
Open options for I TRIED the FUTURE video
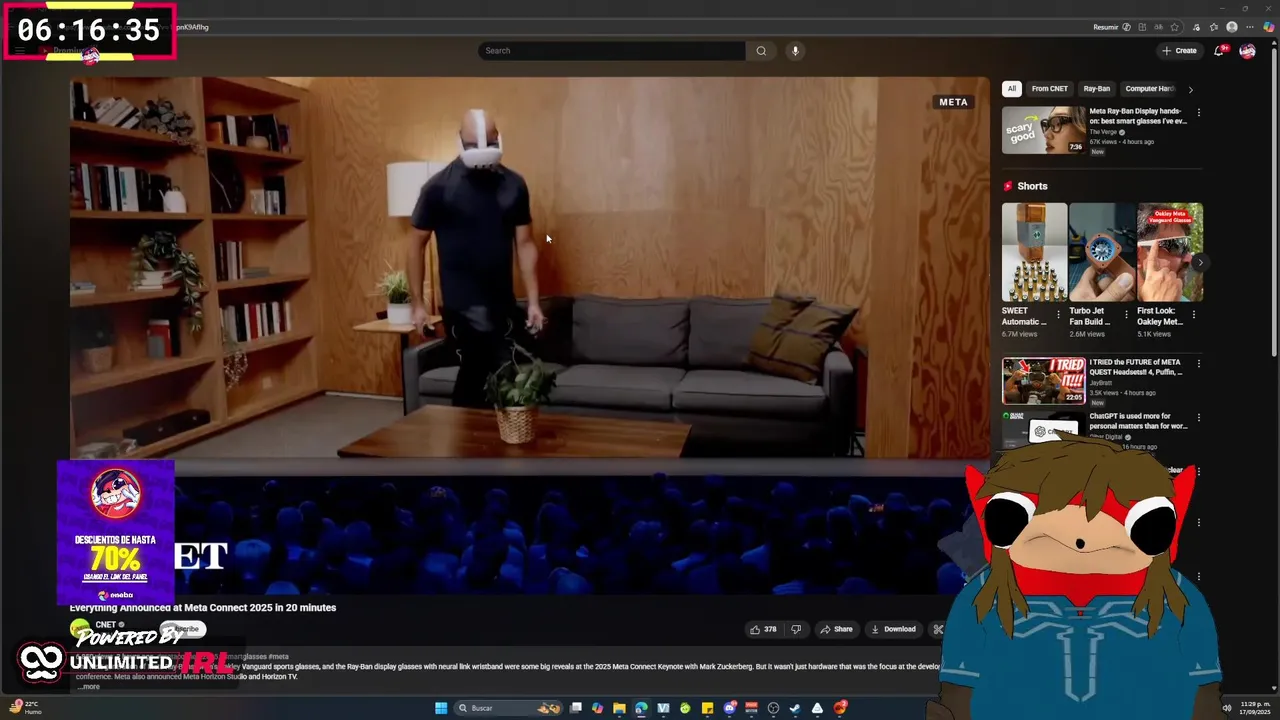tap(1198, 364)
